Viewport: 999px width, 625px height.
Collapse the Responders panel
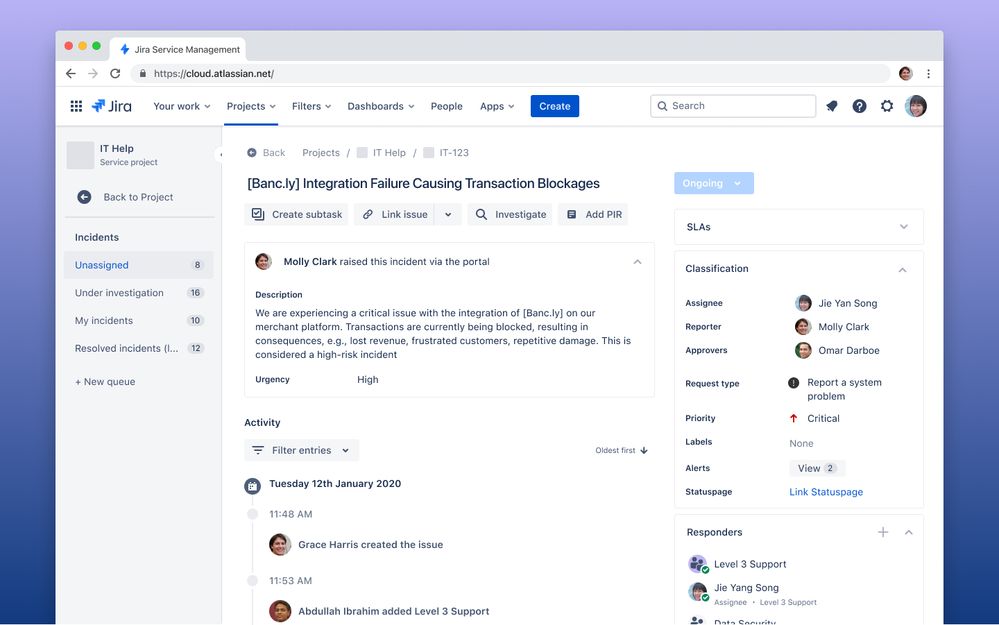coord(909,533)
